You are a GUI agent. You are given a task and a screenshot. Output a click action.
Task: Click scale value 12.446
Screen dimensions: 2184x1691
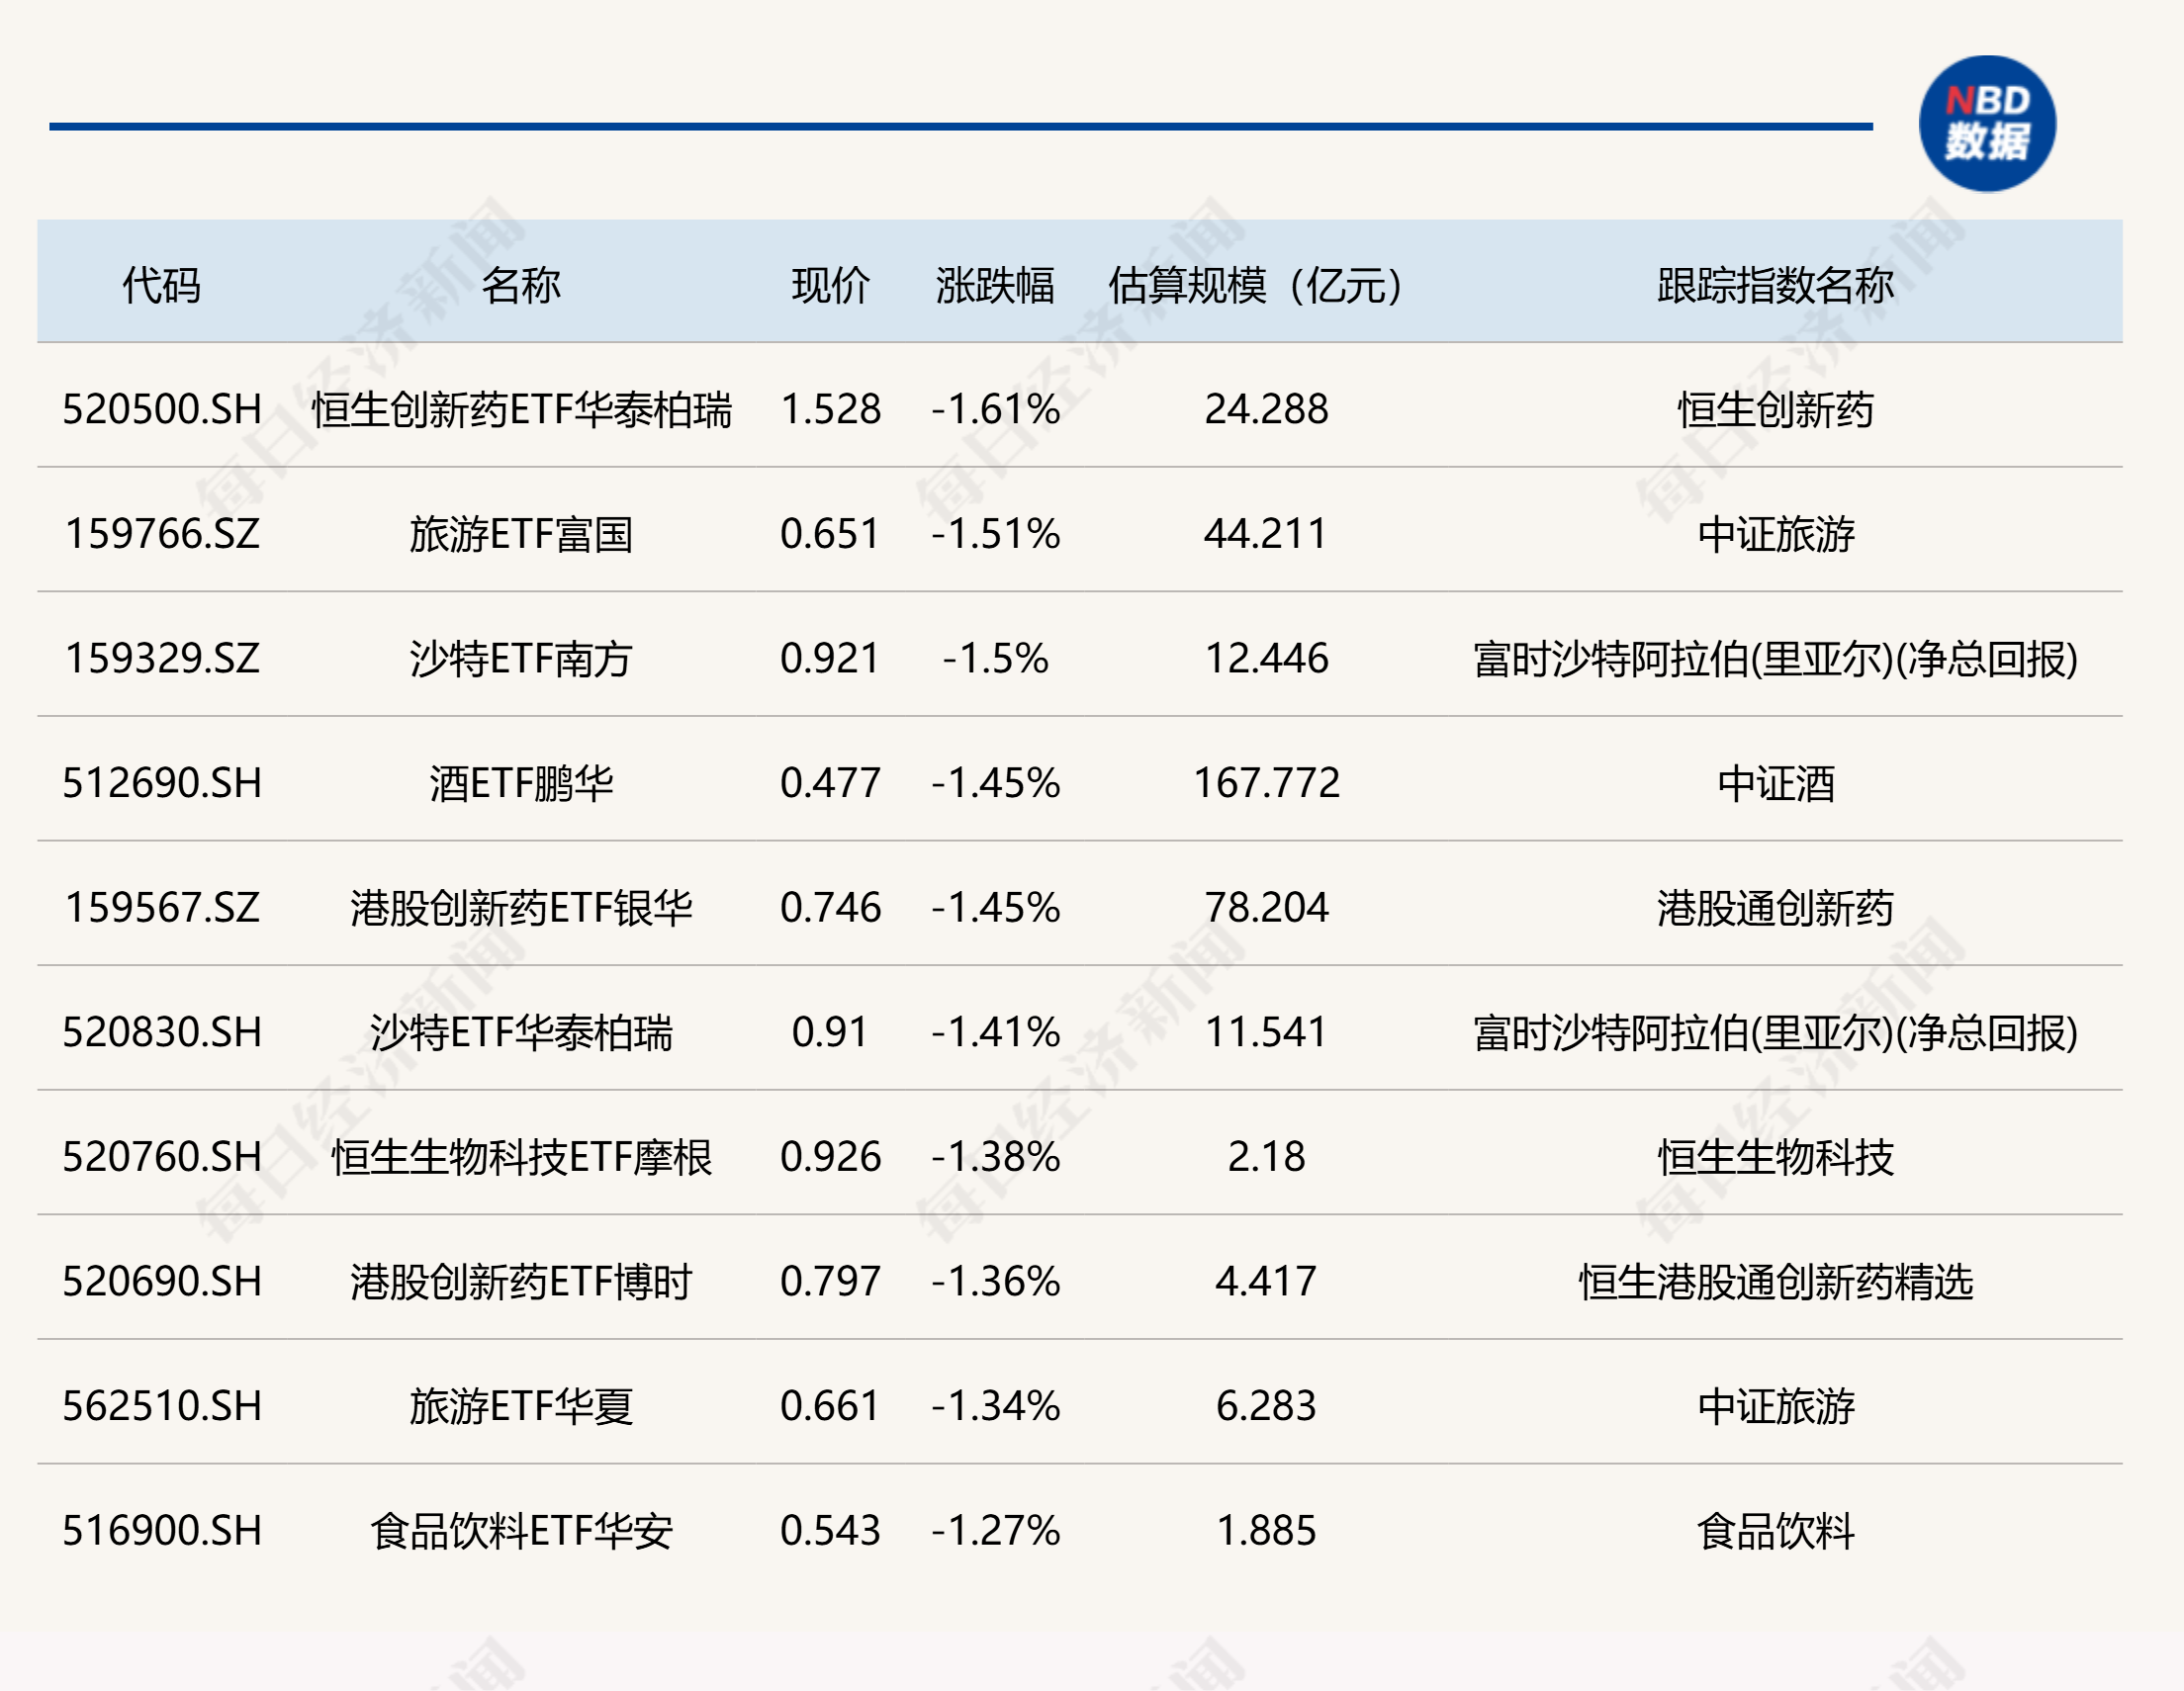(x=1266, y=659)
